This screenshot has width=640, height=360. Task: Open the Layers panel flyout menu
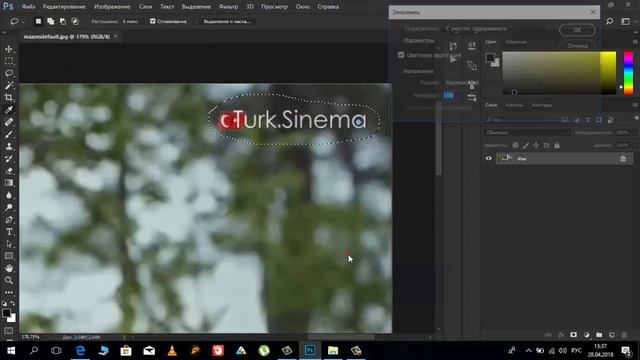(x=635, y=105)
